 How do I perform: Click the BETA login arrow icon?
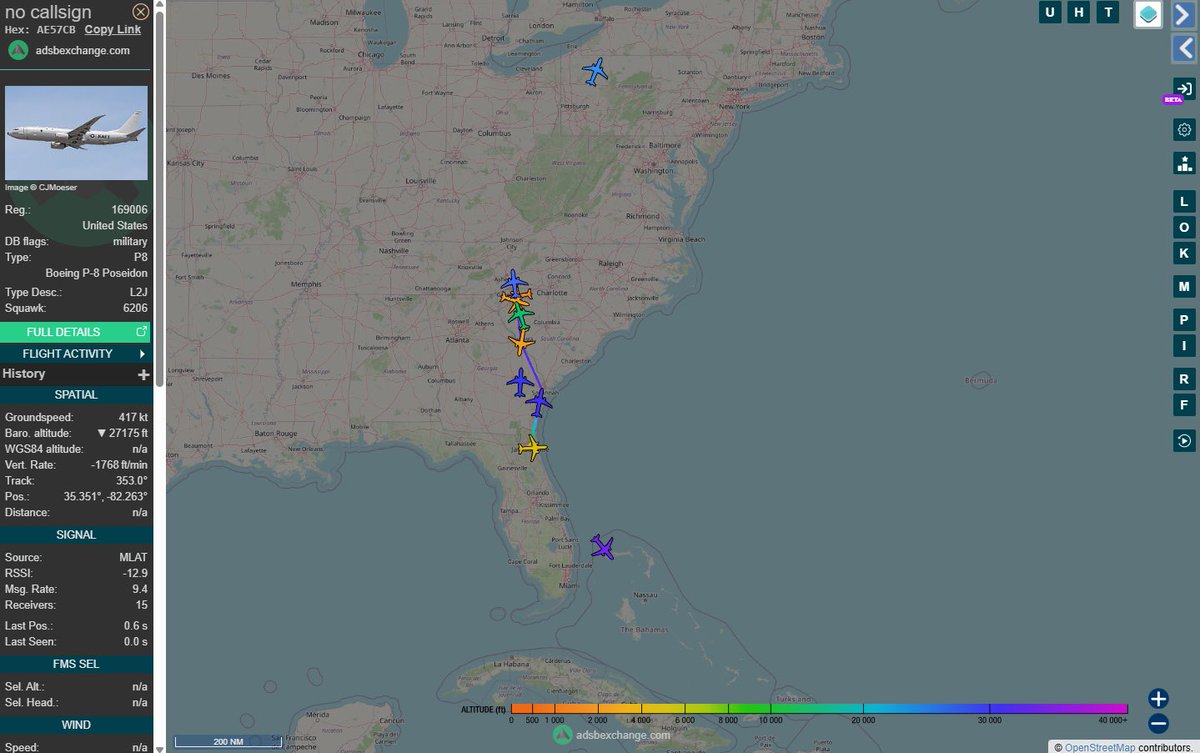click(1184, 88)
